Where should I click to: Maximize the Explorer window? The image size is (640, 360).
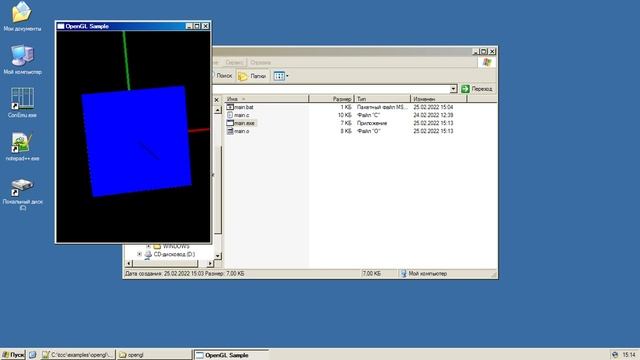[x=484, y=51]
